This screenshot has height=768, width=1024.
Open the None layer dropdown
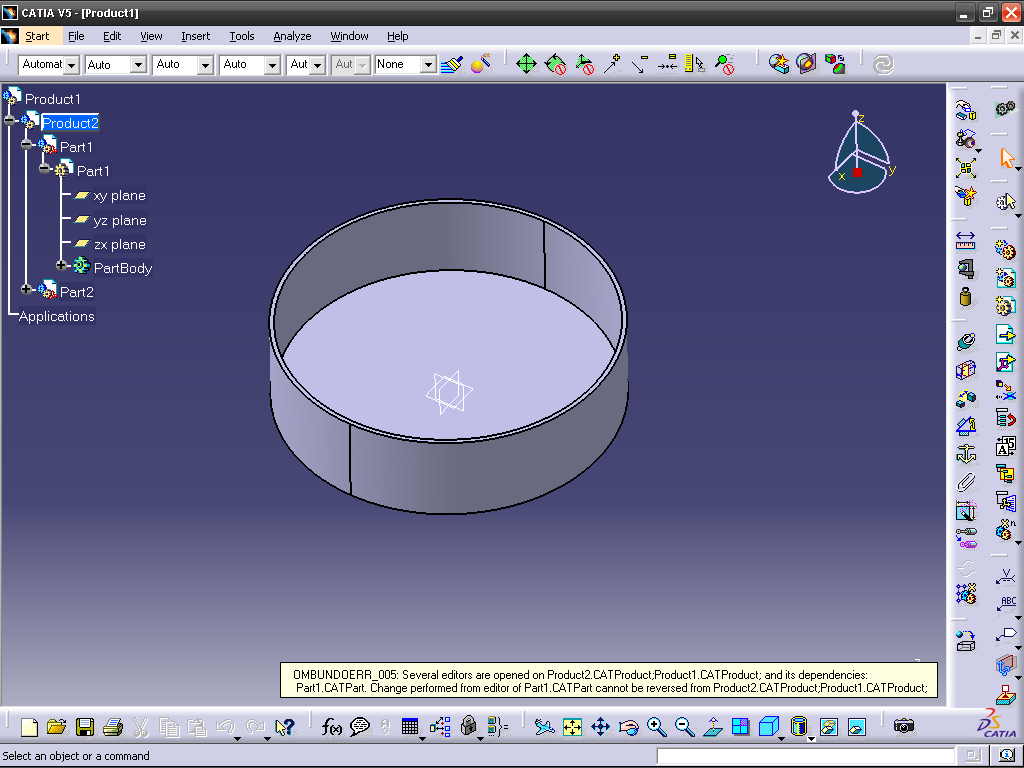pyautogui.click(x=428, y=64)
